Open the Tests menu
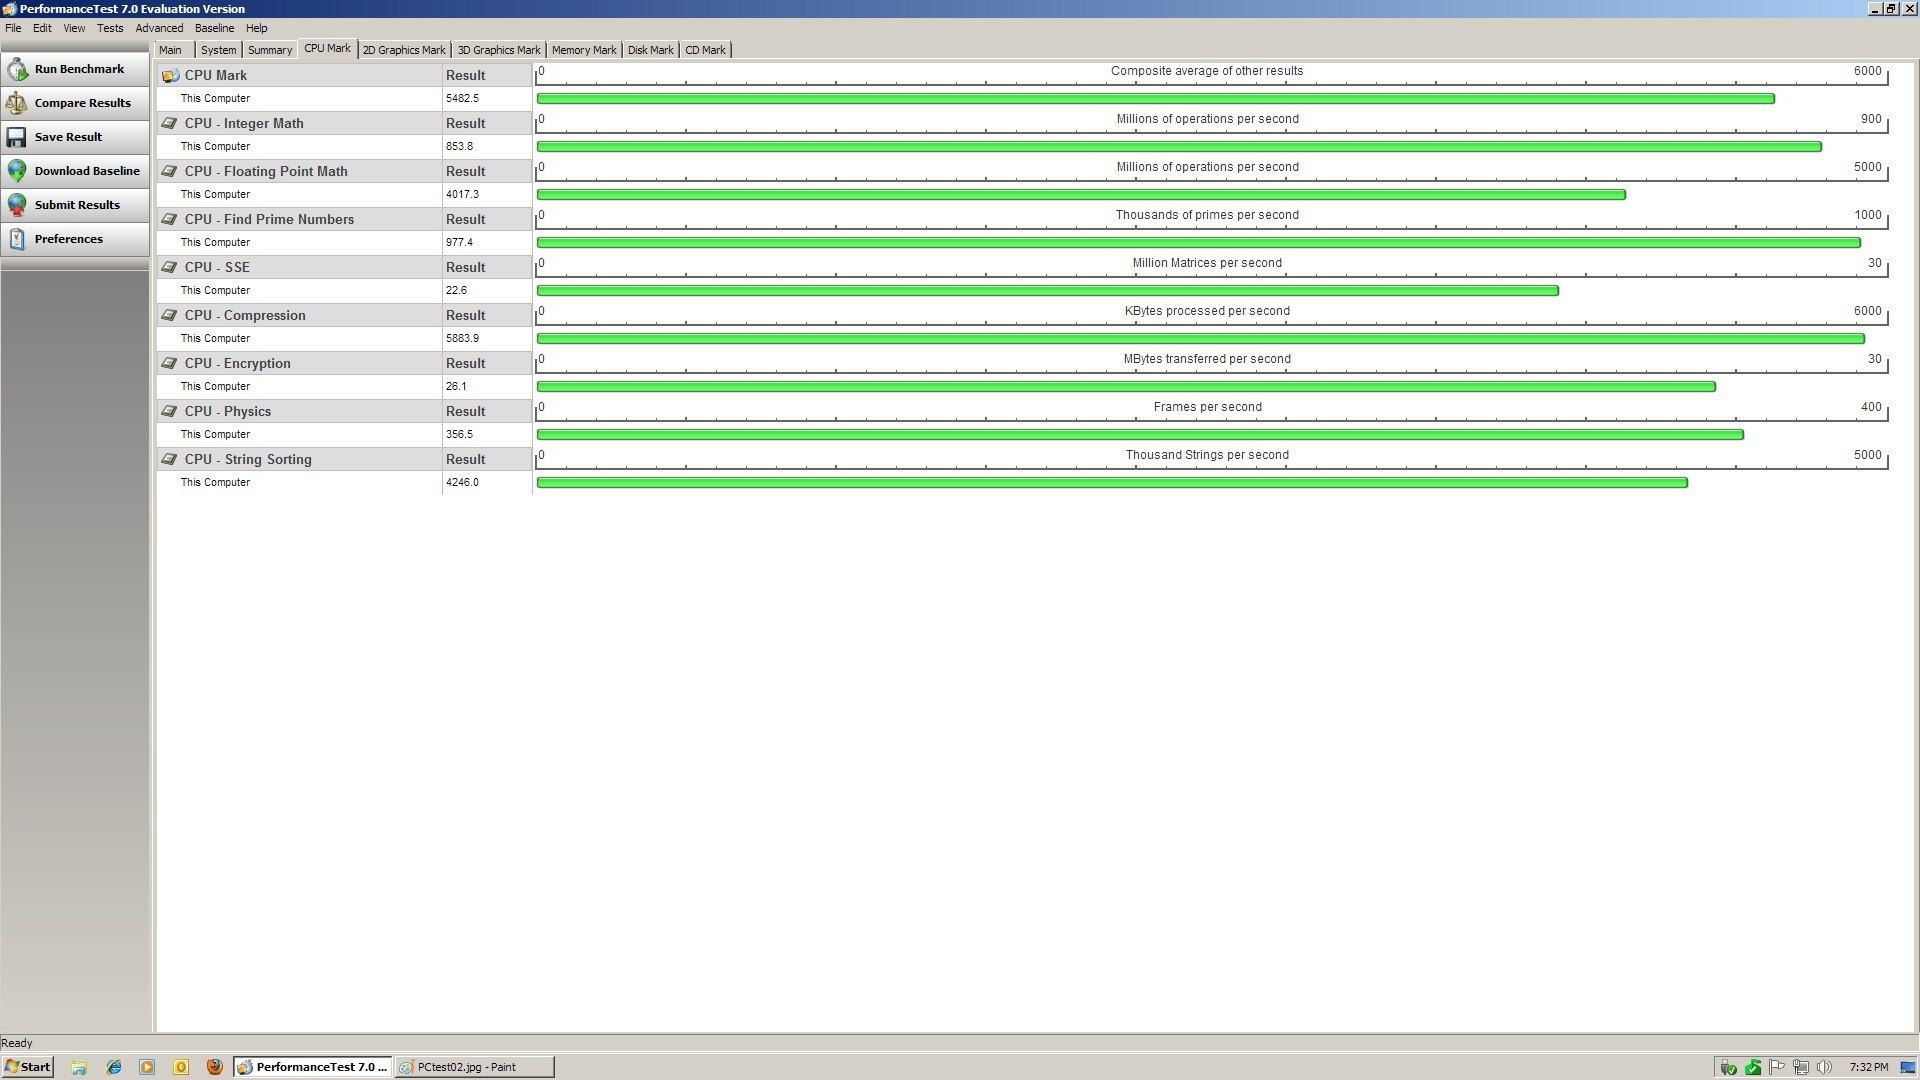This screenshot has width=1920, height=1080. click(x=110, y=28)
